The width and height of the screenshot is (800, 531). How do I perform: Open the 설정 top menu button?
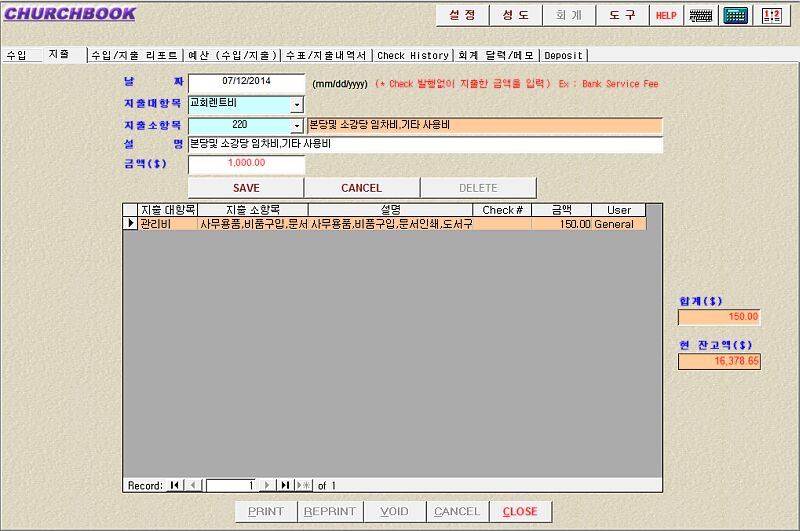tap(462, 15)
